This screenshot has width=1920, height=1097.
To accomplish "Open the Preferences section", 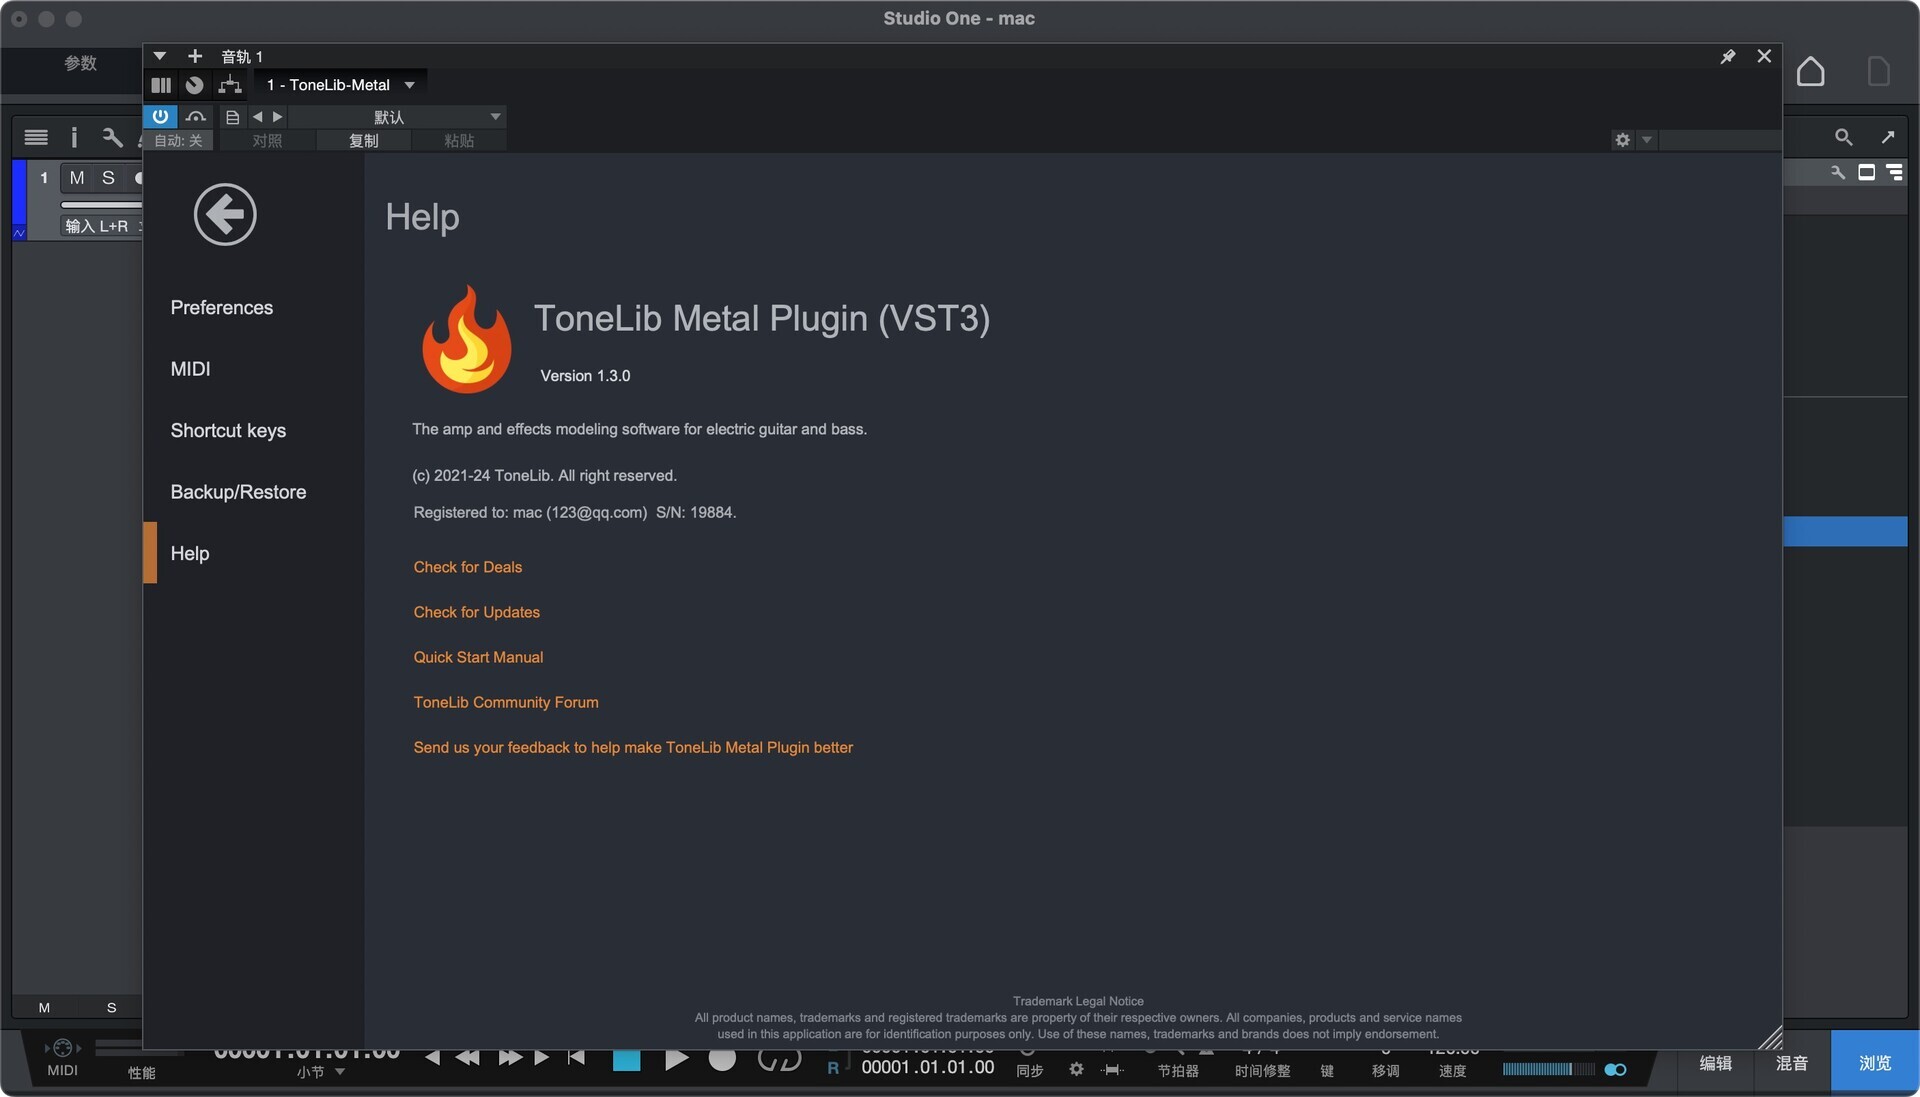I will [x=222, y=307].
